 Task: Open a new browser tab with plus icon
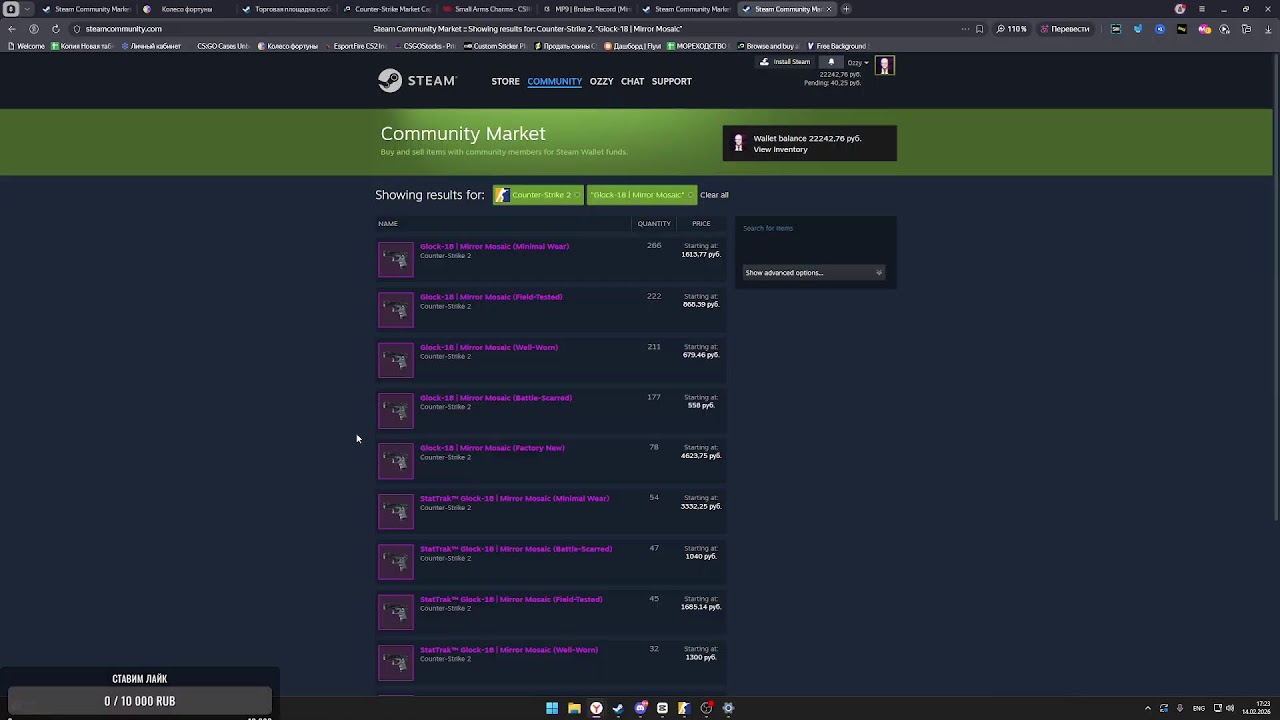846,9
